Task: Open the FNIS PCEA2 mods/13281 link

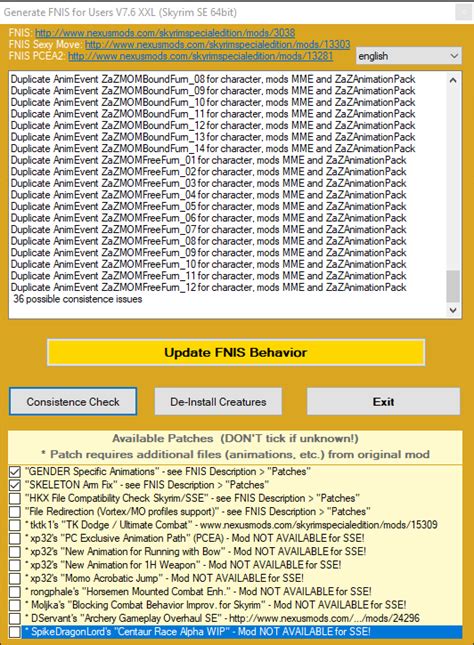Action: click(x=201, y=56)
